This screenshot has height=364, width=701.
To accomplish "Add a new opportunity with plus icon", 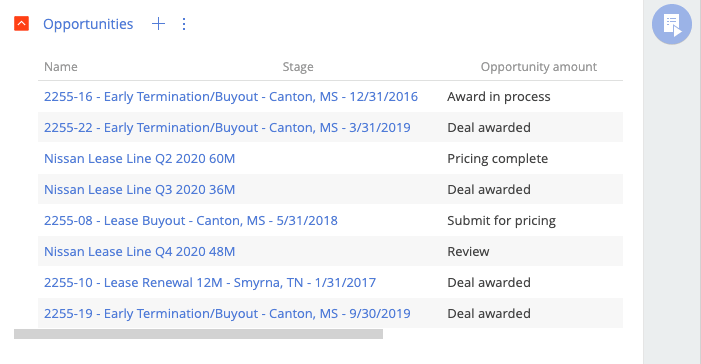I will coord(158,24).
